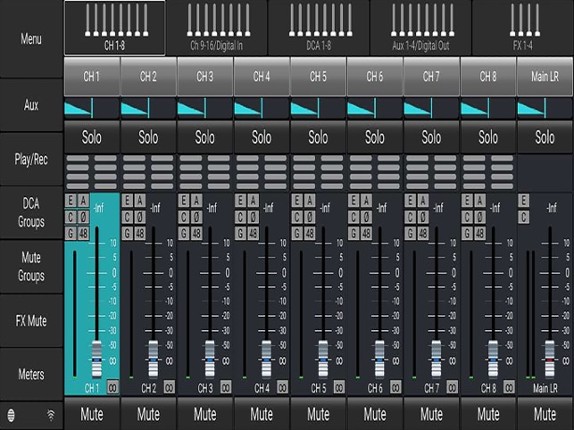Click the phase invert icon on CH 3
The image size is (574, 430).
[x=197, y=217]
